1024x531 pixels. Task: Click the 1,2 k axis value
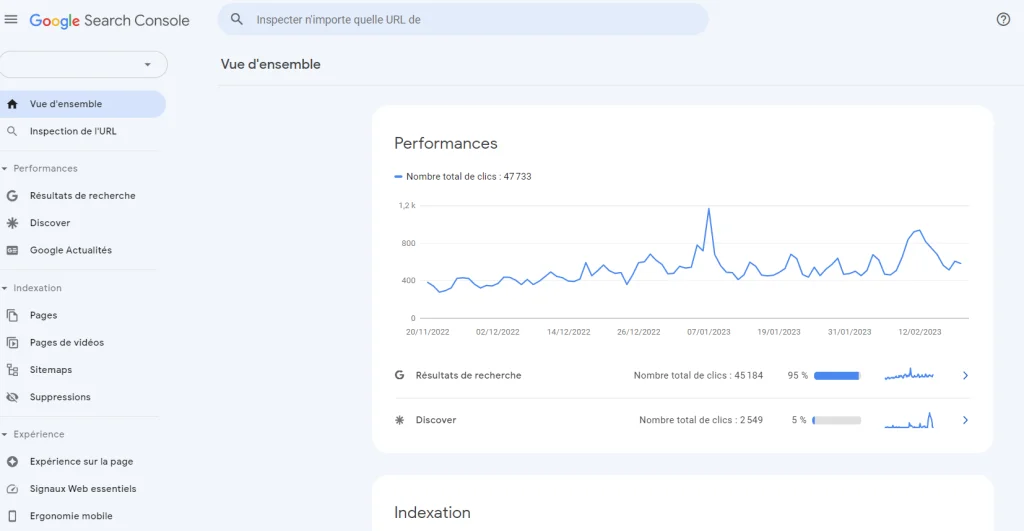click(x=407, y=206)
